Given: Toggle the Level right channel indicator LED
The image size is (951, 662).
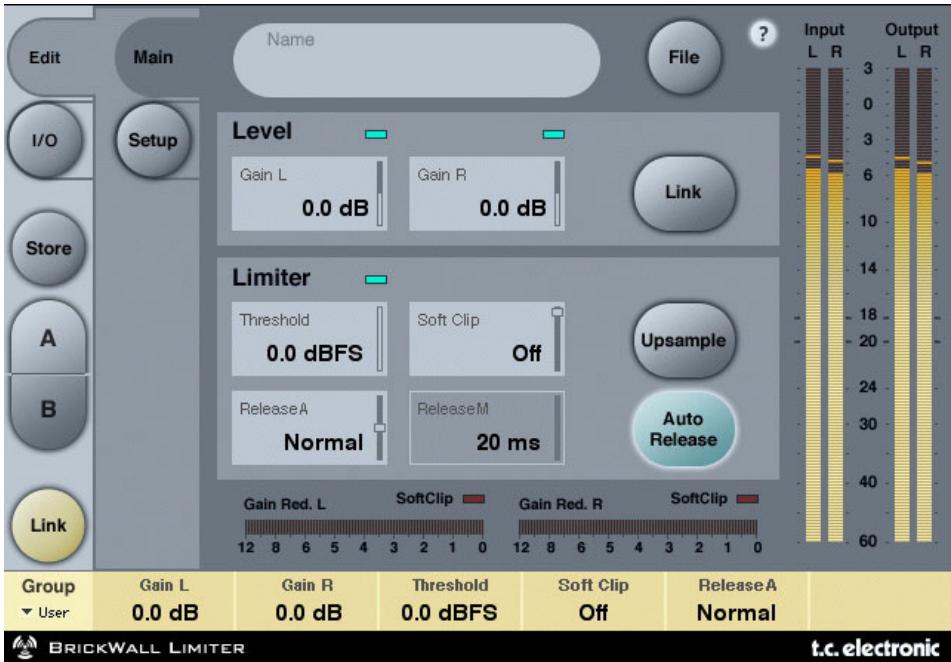Looking at the screenshot, I should [553, 134].
